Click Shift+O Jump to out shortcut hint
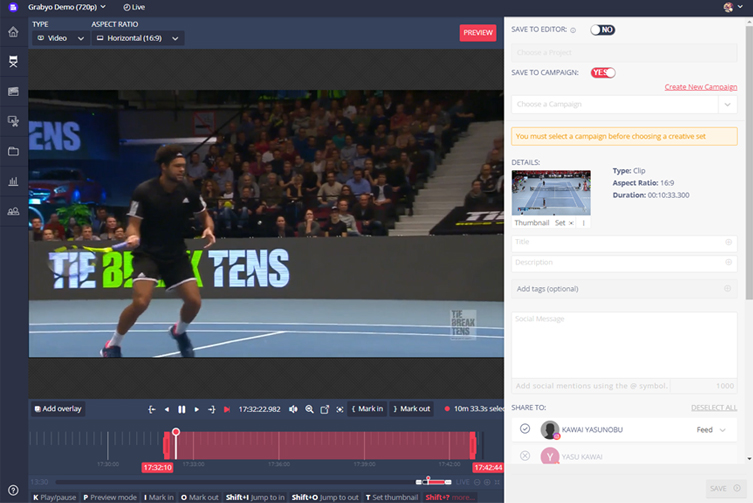Image resolution: width=753 pixels, height=503 pixels. pyautogui.click(x=325, y=497)
